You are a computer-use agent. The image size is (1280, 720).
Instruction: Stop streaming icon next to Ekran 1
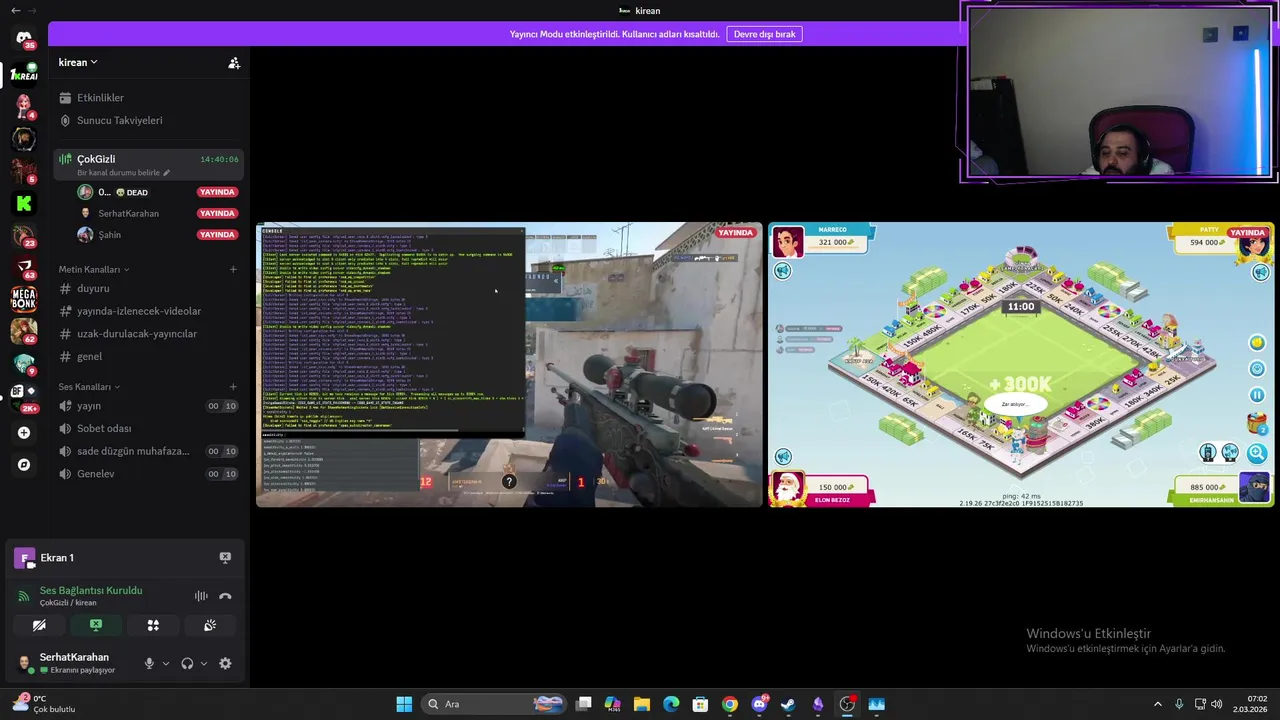coord(225,558)
